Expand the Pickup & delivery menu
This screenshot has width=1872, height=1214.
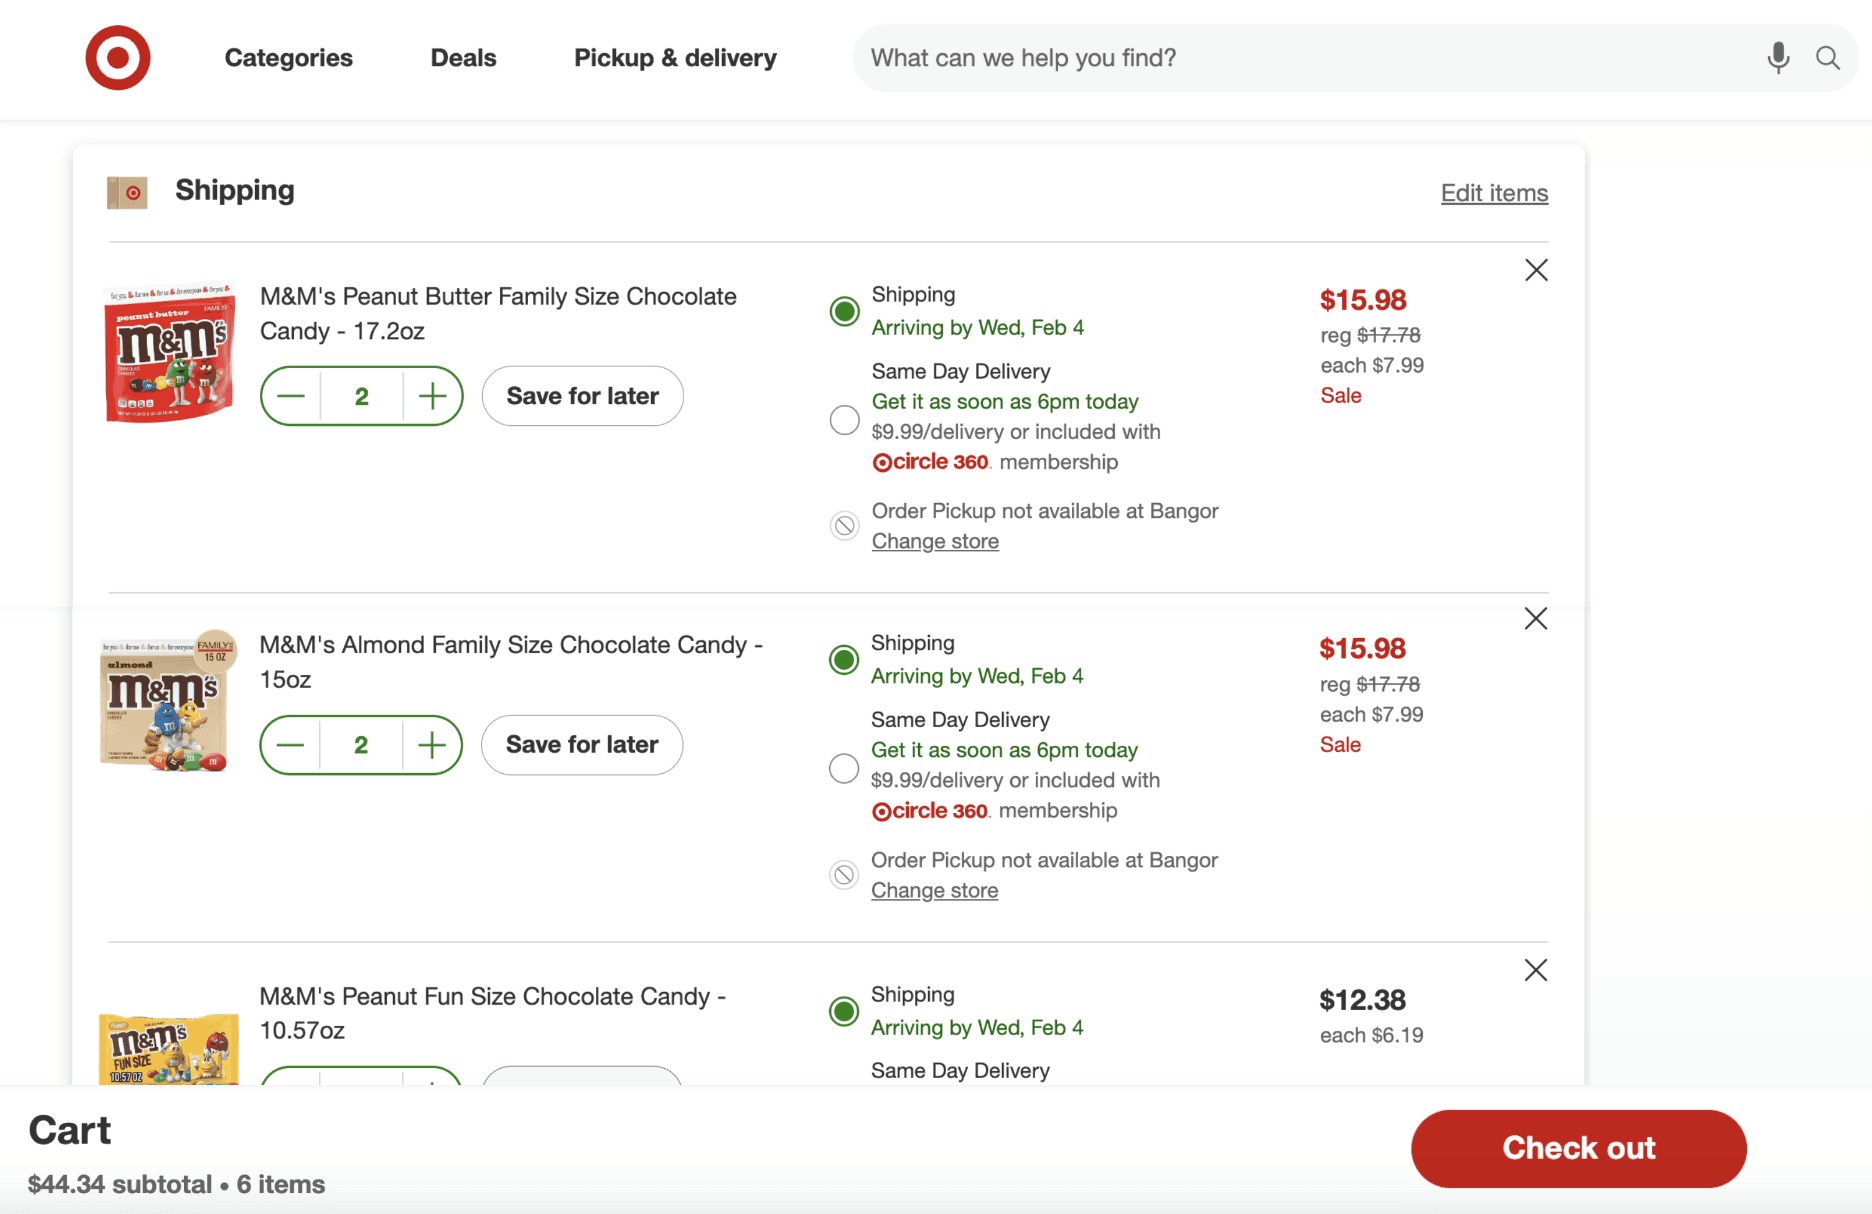675,58
